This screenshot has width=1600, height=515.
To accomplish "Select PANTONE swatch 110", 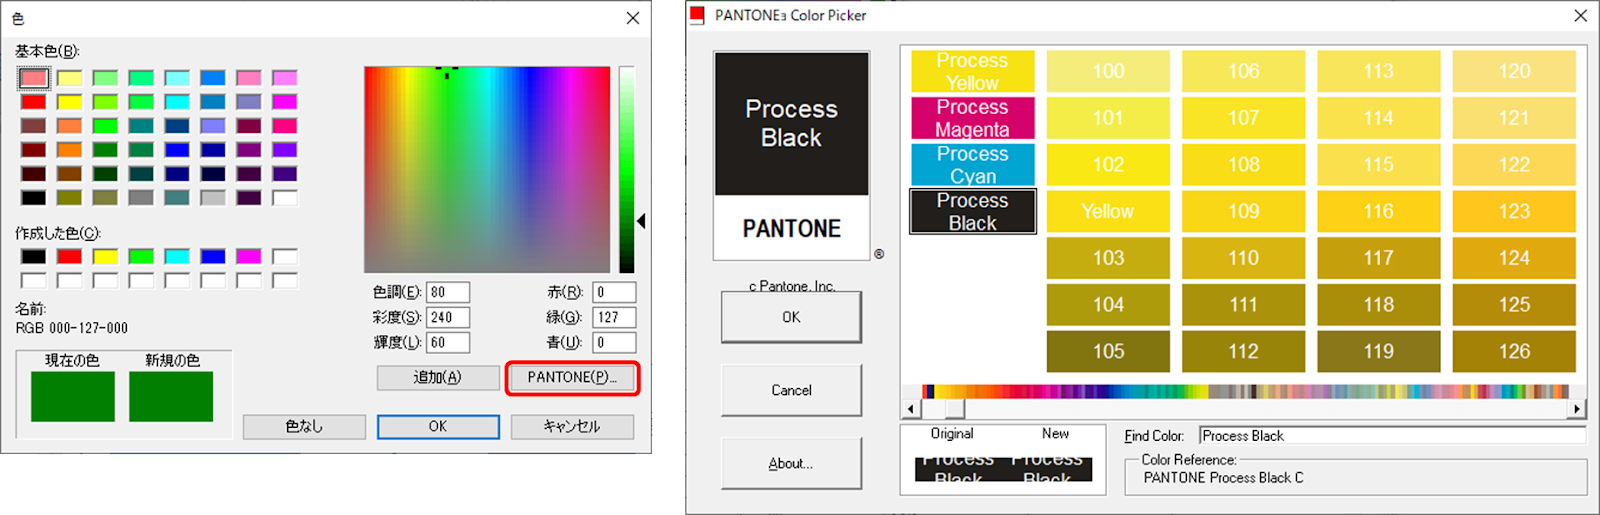I will 1243,258.
